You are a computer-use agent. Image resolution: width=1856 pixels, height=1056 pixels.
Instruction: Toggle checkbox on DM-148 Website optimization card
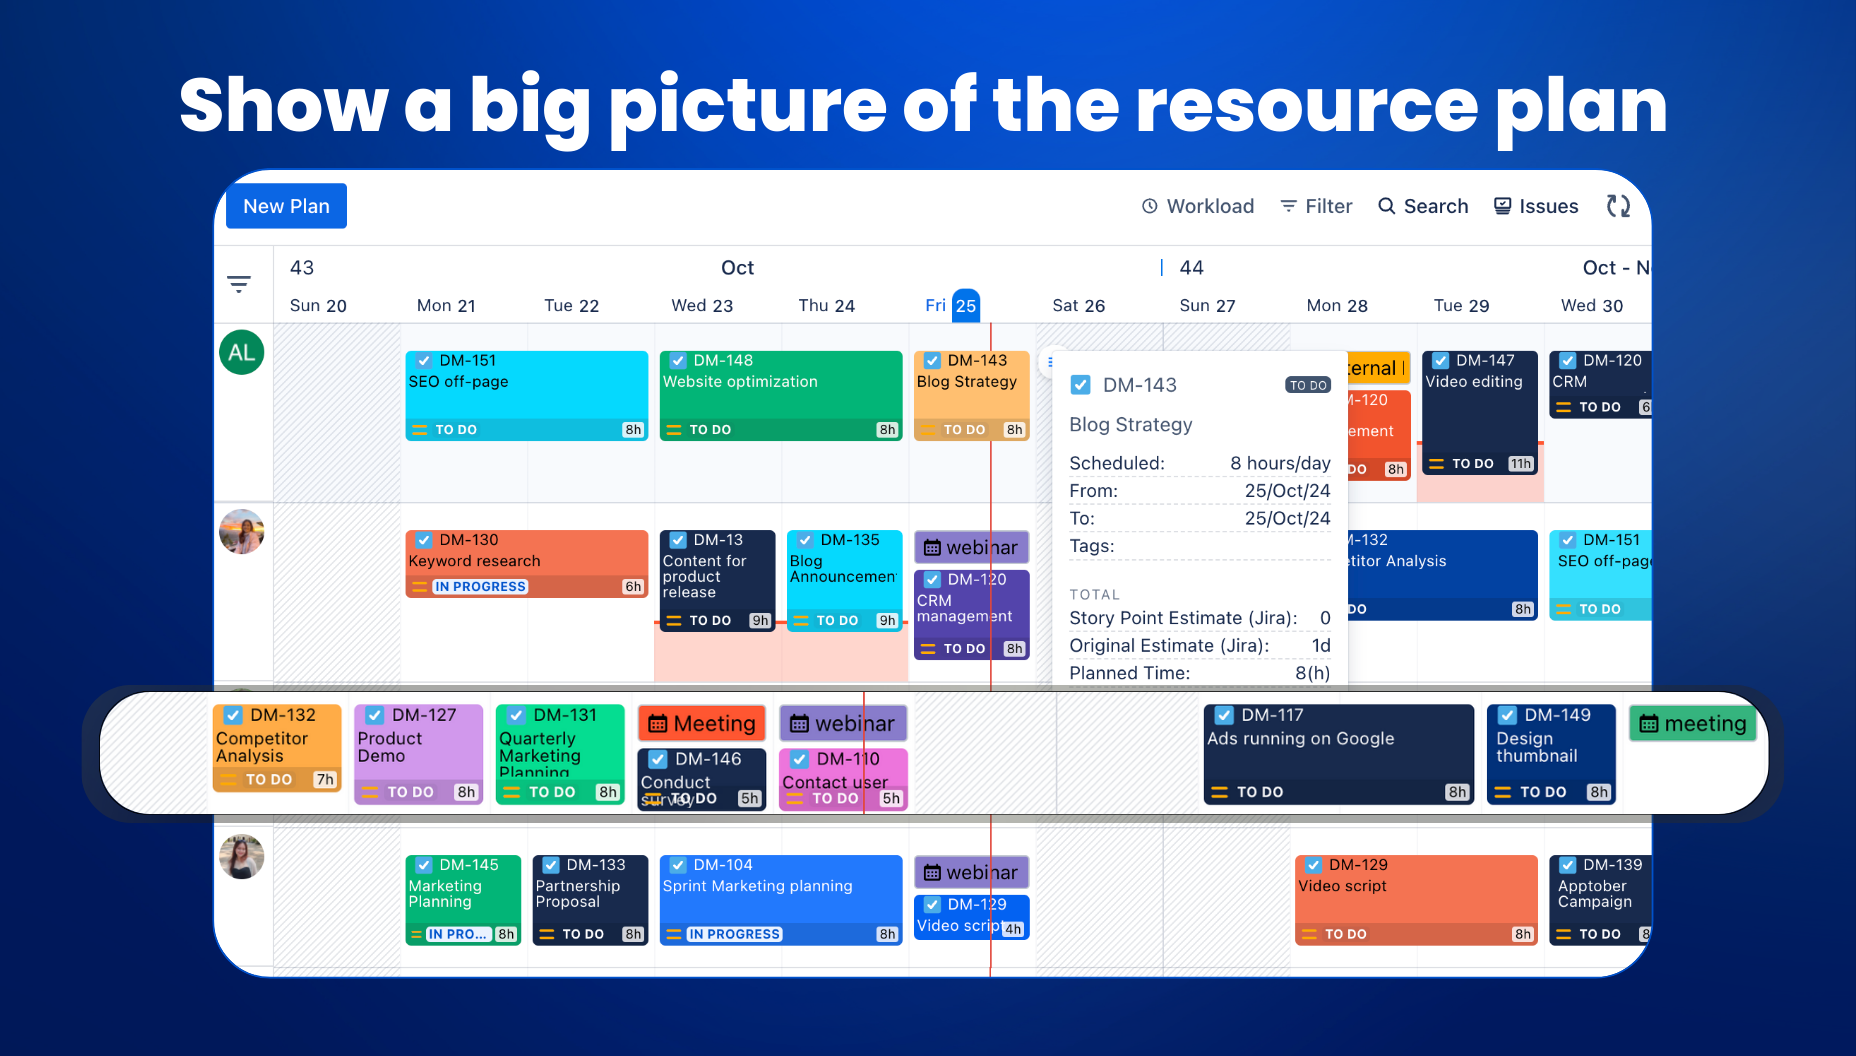(678, 361)
